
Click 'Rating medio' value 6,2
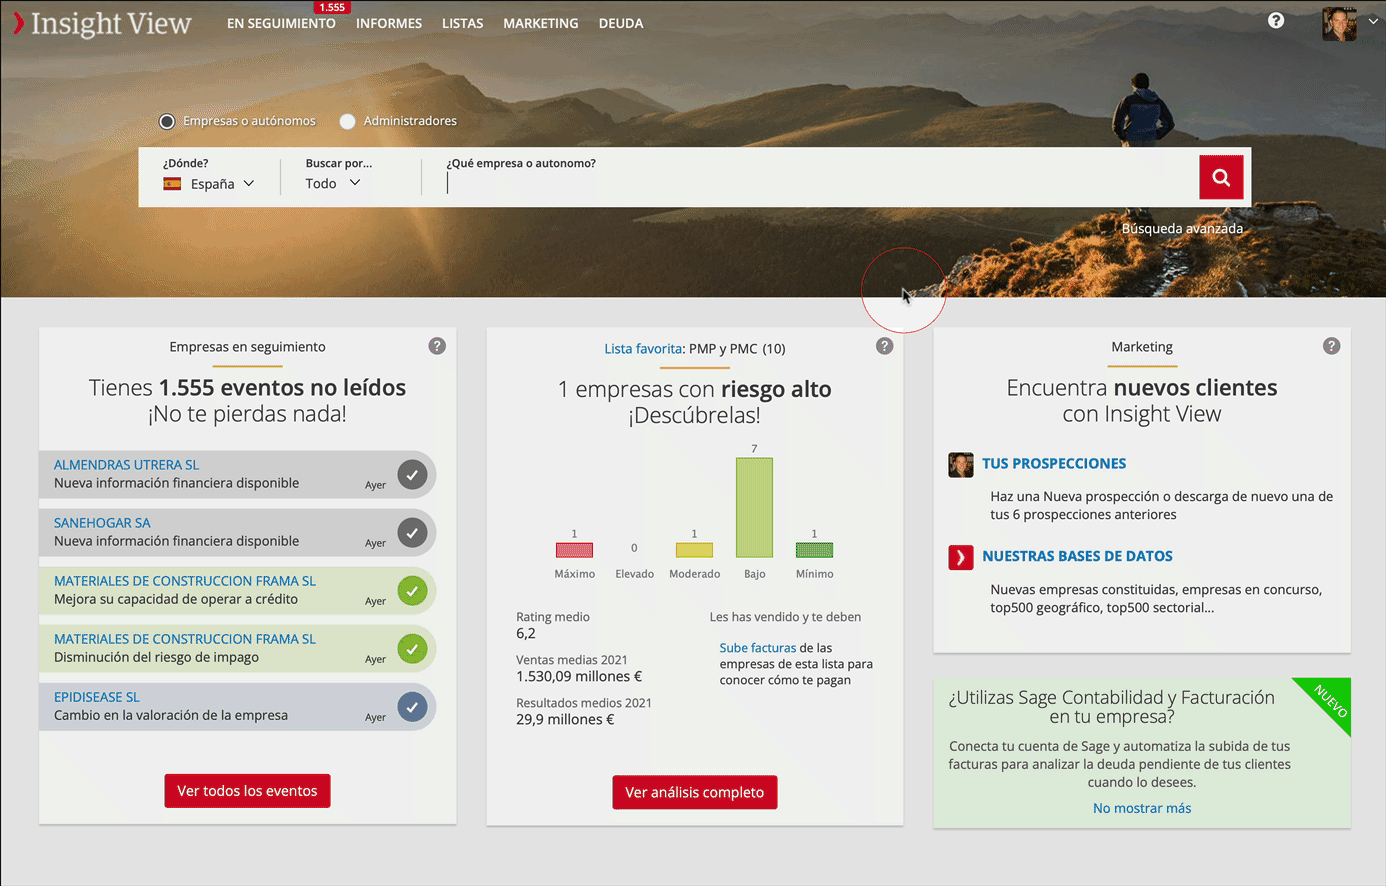[526, 634]
